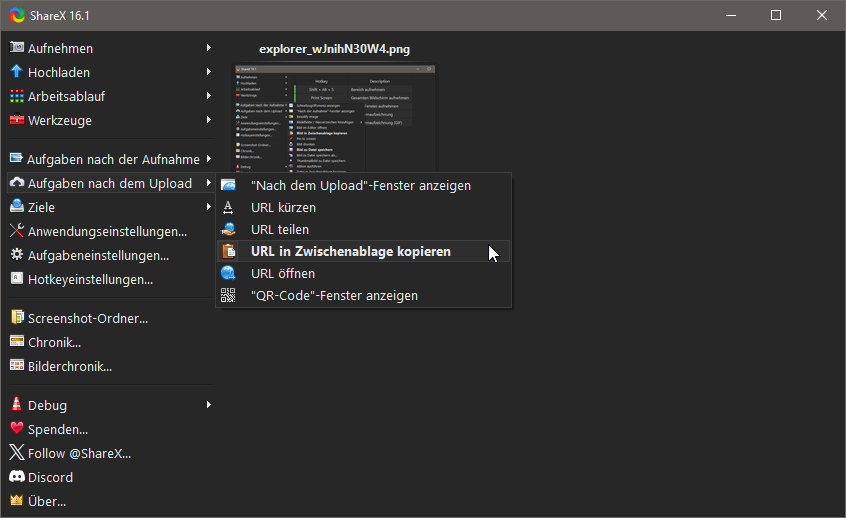The width and height of the screenshot is (846, 518).
Task: Click the Screenshot-Ordner folder icon
Action: pyautogui.click(x=17, y=317)
